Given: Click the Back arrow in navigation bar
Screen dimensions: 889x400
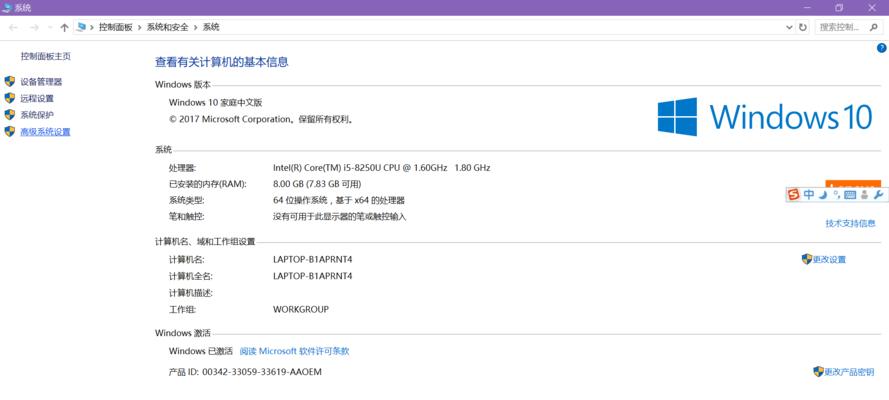Looking at the screenshot, I should coord(13,27).
